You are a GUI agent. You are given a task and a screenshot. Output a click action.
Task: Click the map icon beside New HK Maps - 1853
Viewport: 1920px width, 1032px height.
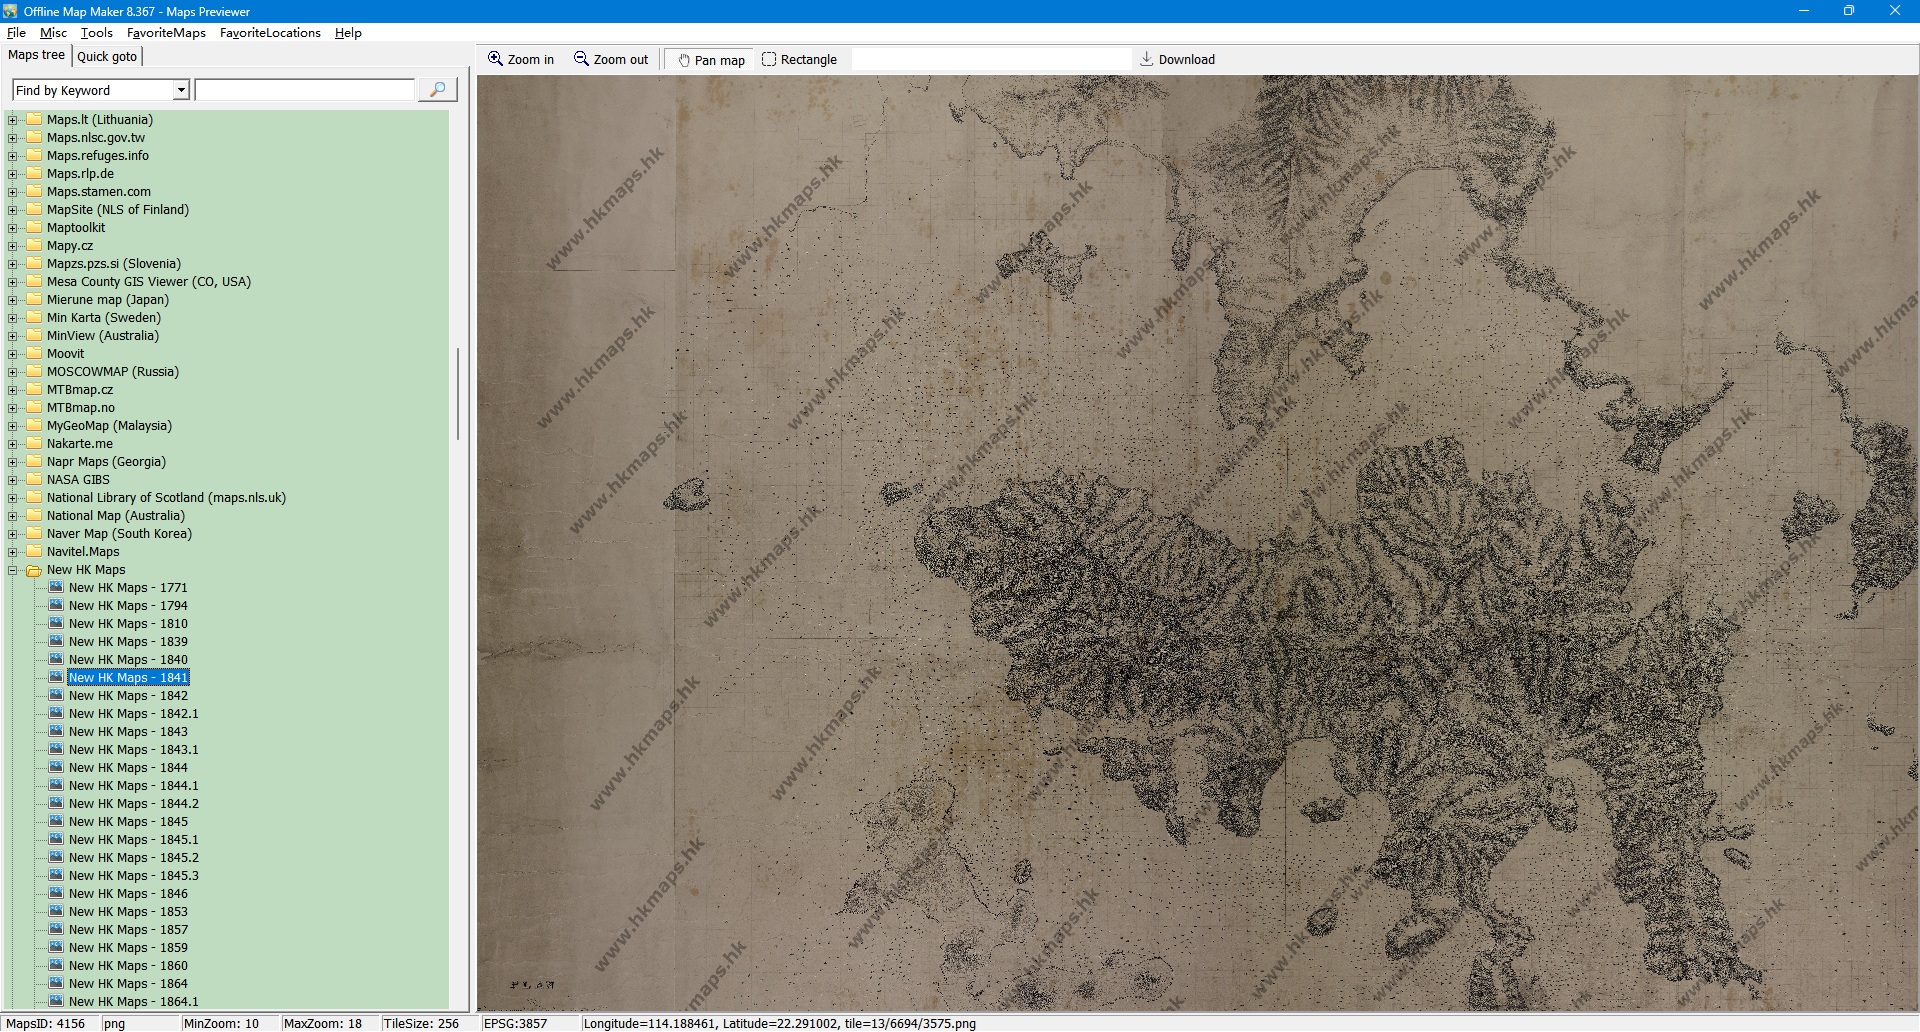click(x=56, y=911)
